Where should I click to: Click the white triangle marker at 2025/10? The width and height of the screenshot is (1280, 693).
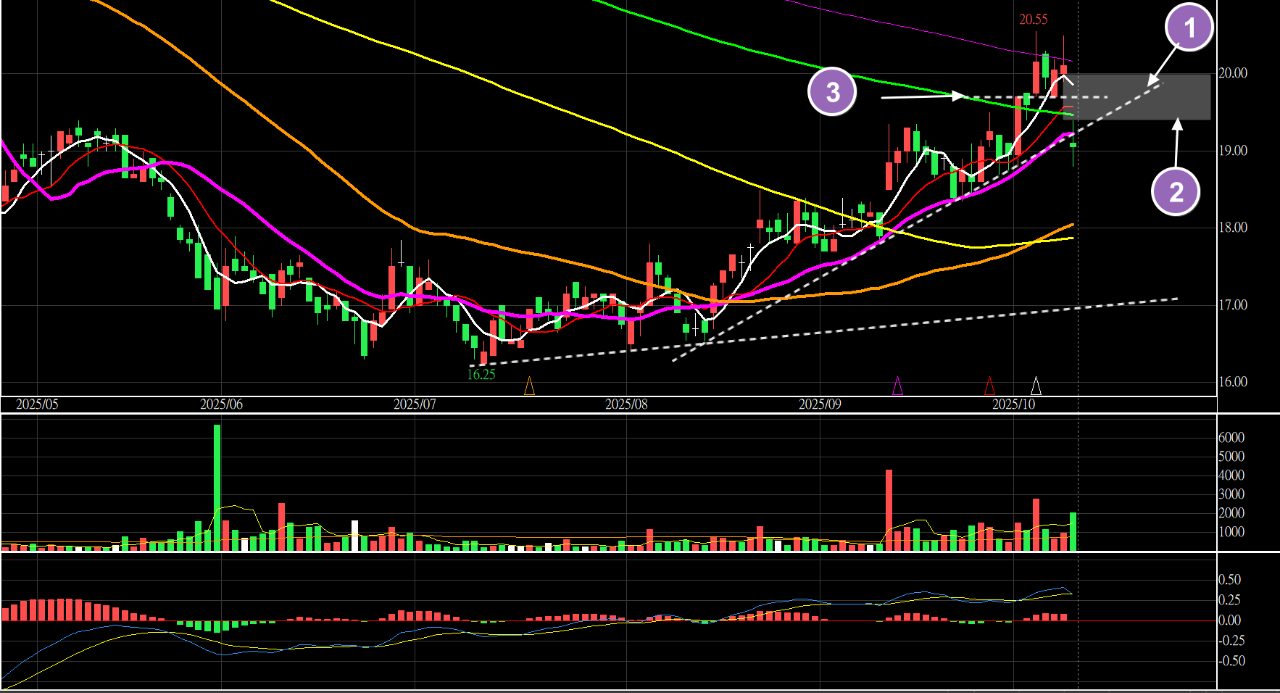1037,386
